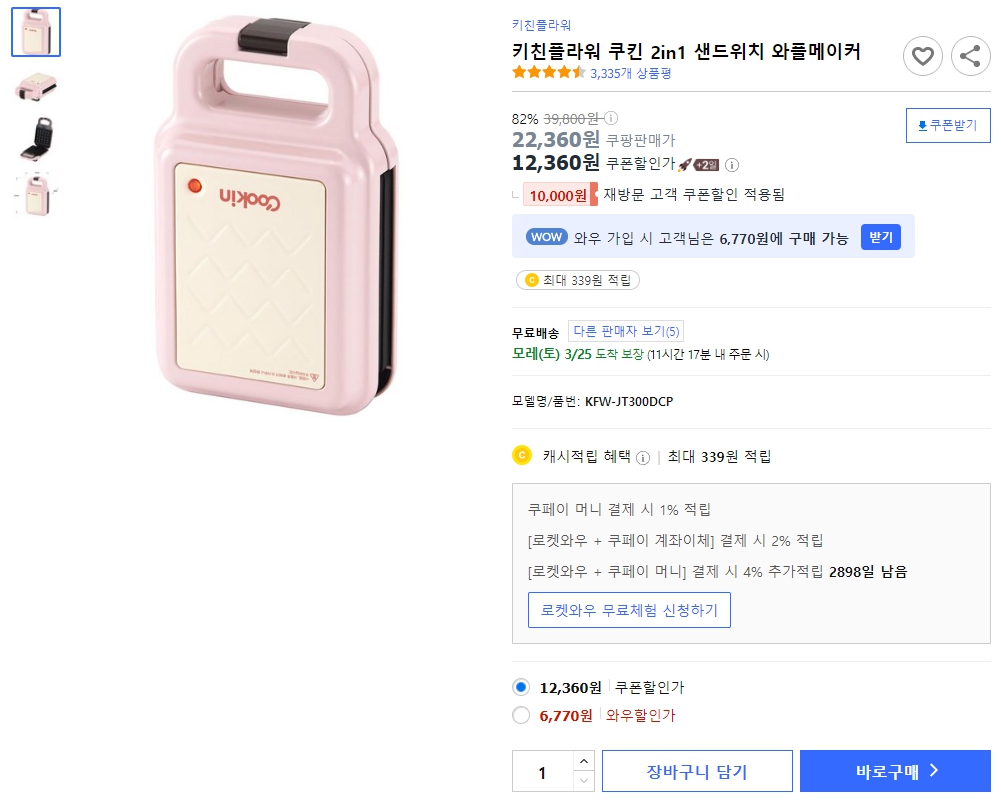Click the heart wishlist icon
The width and height of the screenshot is (1001, 803).
point(922,56)
